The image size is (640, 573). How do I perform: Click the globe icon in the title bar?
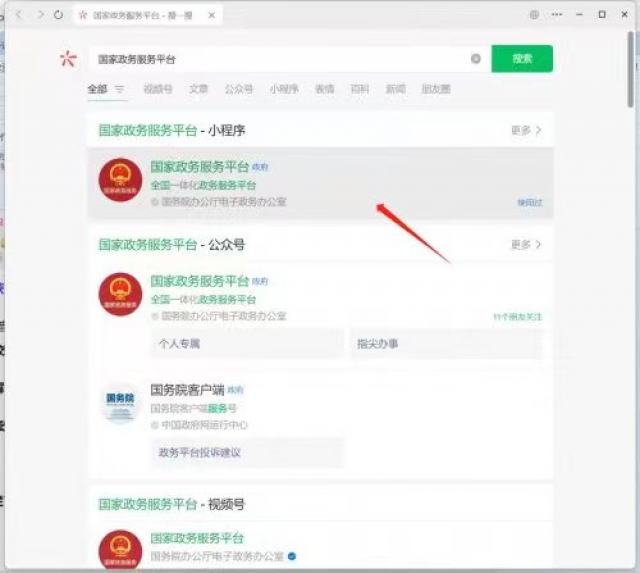[534, 15]
